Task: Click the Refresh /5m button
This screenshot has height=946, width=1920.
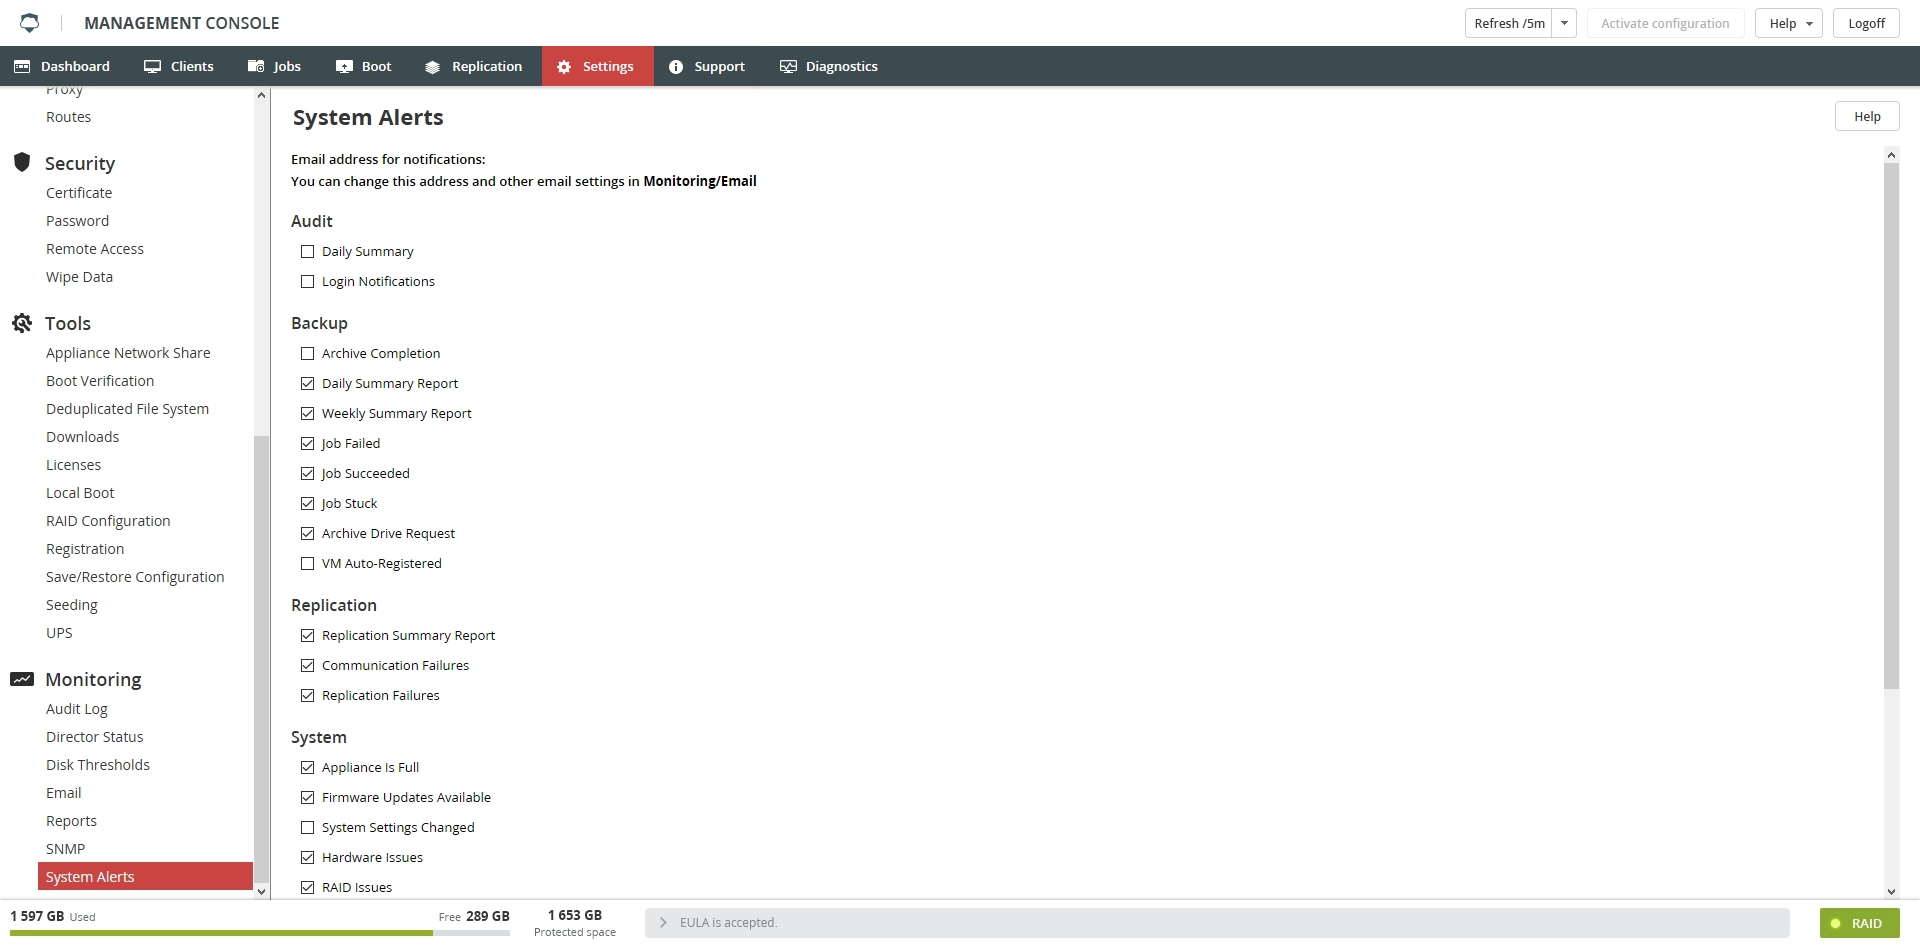Action: (x=1509, y=23)
